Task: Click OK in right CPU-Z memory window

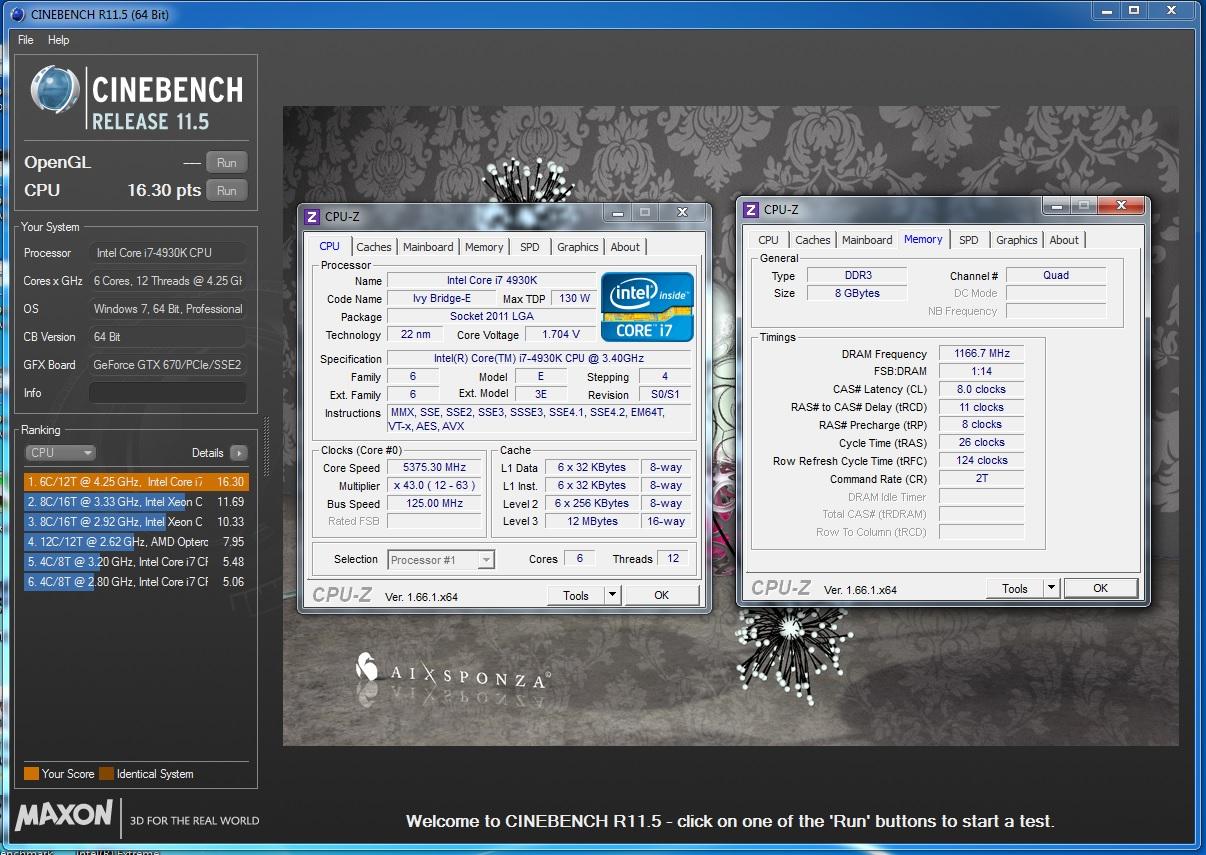Action: click(x=1100, y=588)
